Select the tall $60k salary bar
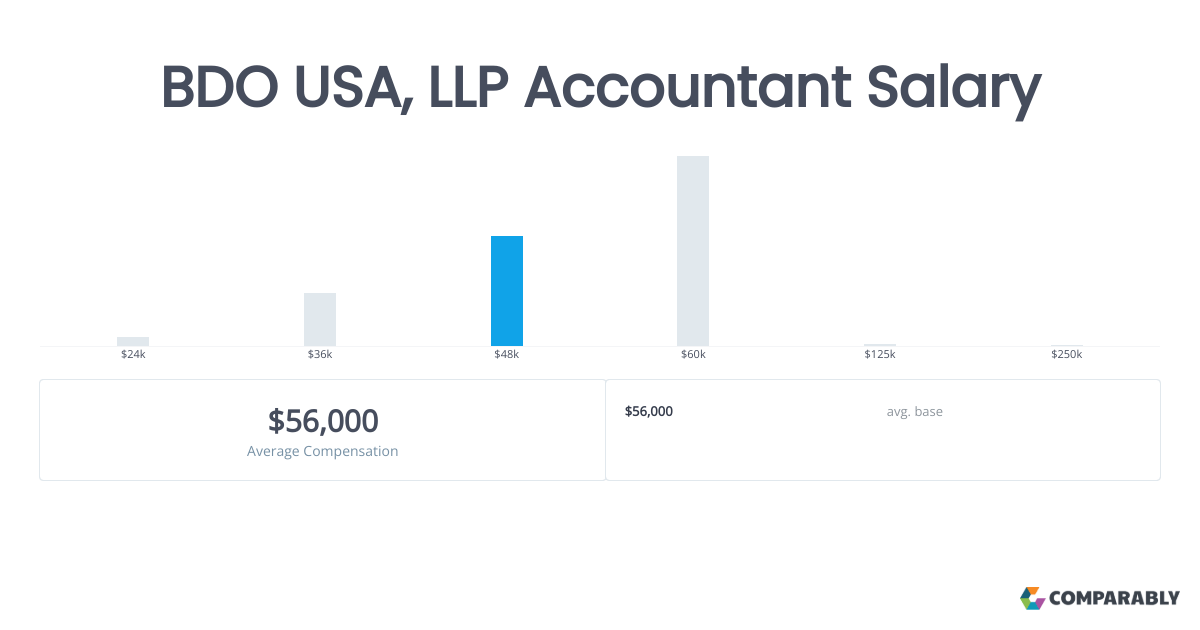Screen dimensions: 1200x630 pyautogui.click(x=693, y=251)
